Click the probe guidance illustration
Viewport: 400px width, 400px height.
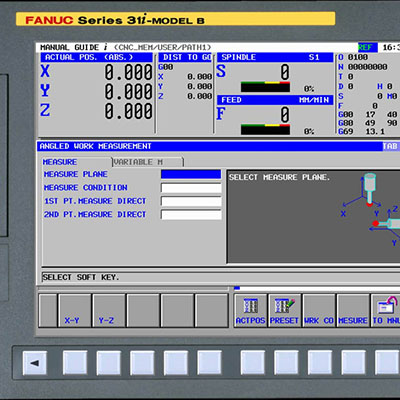pos(372,208)
